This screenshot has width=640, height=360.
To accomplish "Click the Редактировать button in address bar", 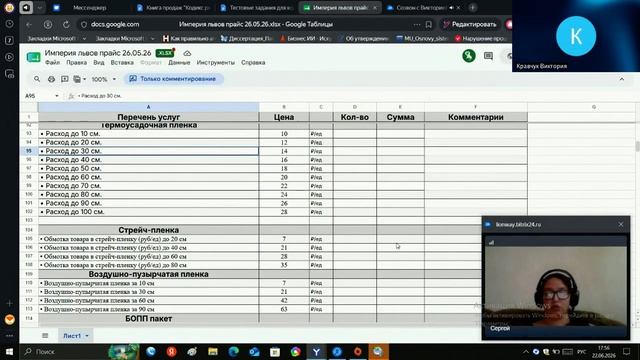I will 470,24.
